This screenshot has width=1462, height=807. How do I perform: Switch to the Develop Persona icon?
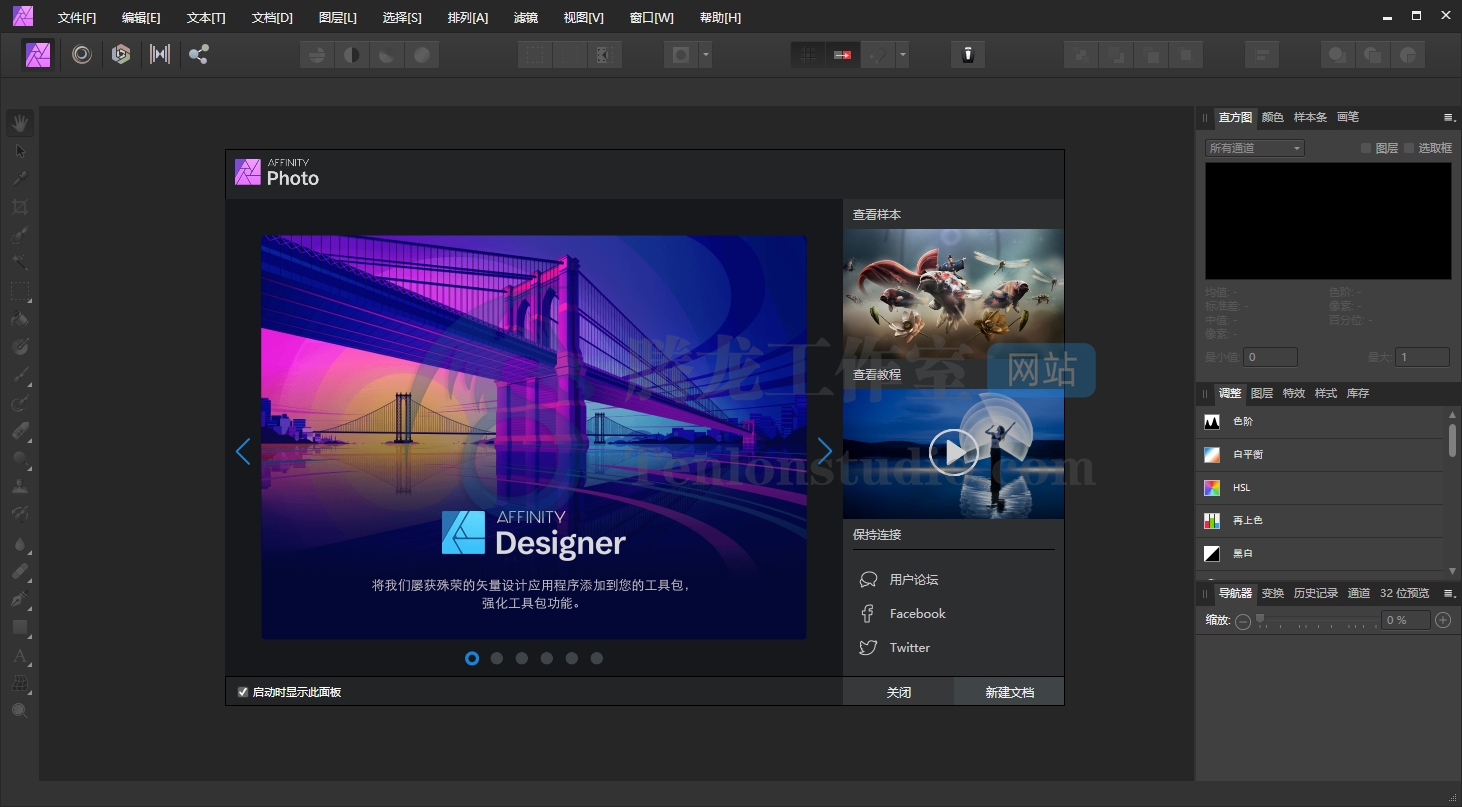click(x=121, y=54)
